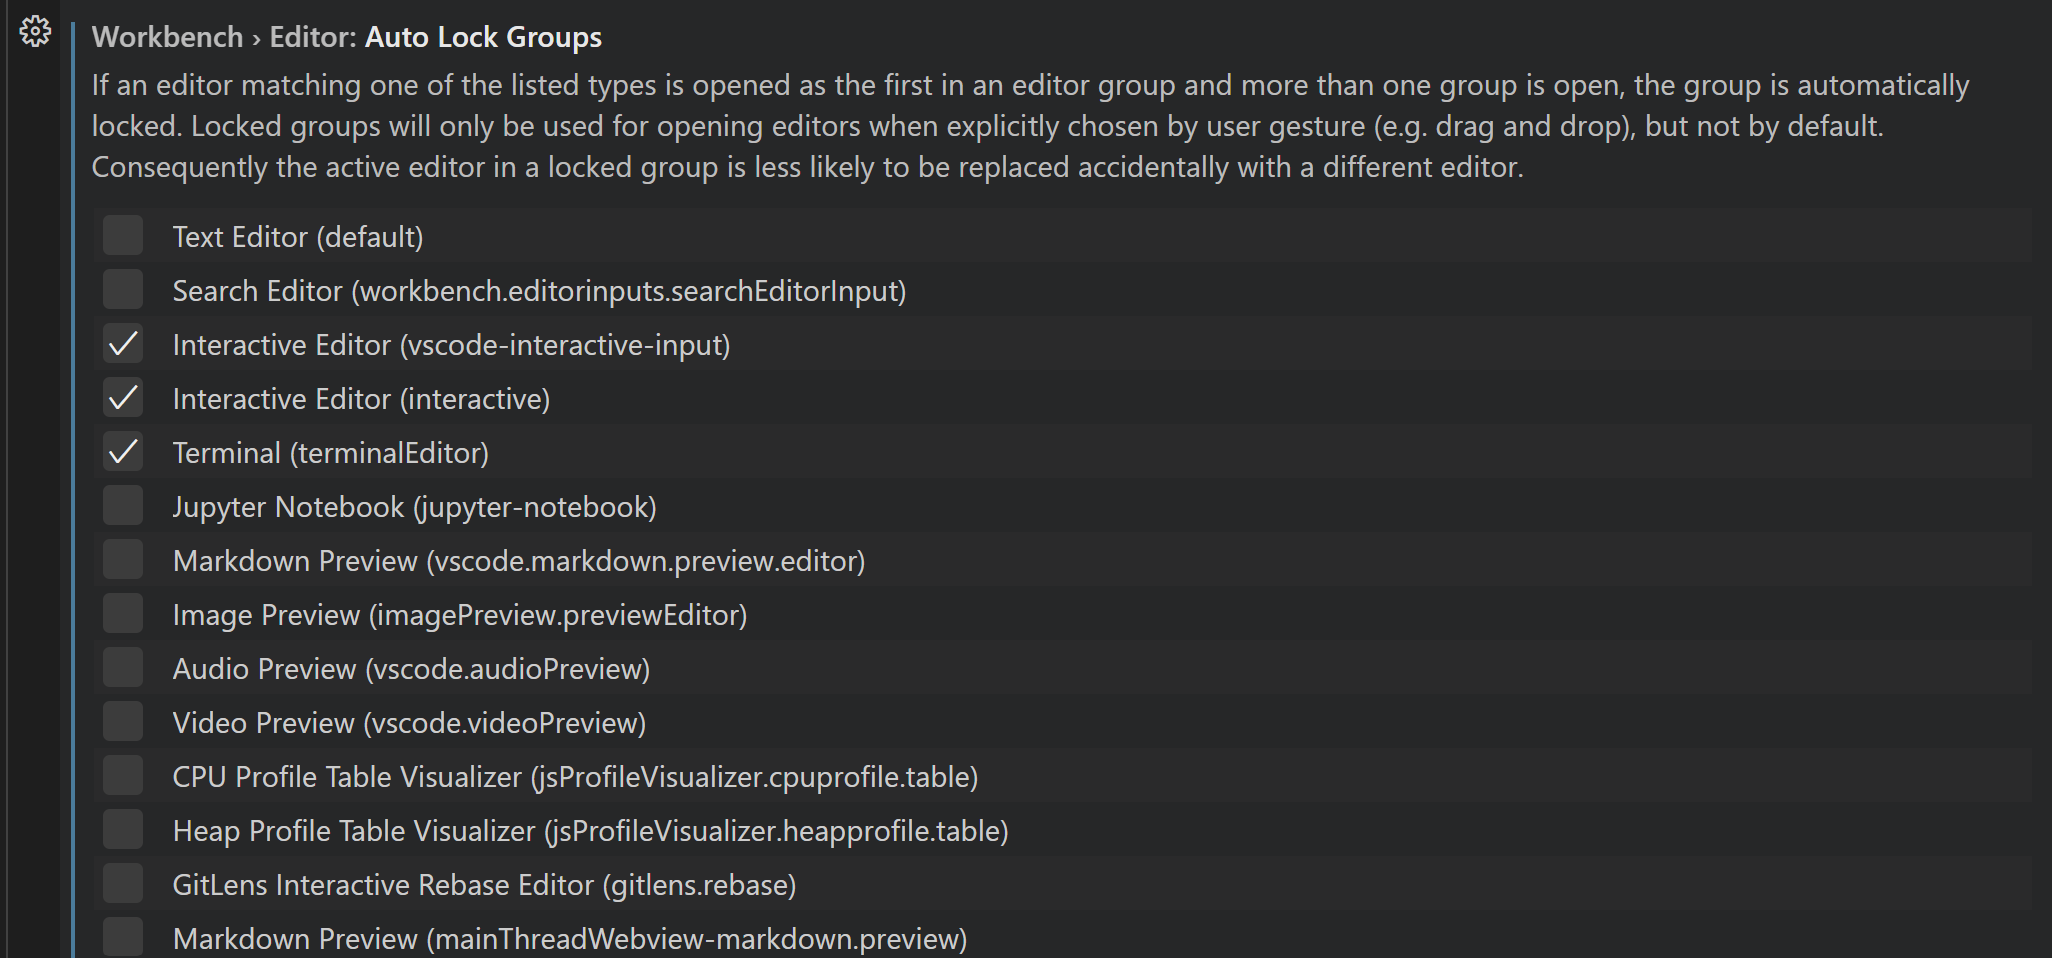Viewport: 2052px width, 958px height.
Task: Check Markdown Preview (vscode.markdown.preview.editor)
Action: click(122, 559)
